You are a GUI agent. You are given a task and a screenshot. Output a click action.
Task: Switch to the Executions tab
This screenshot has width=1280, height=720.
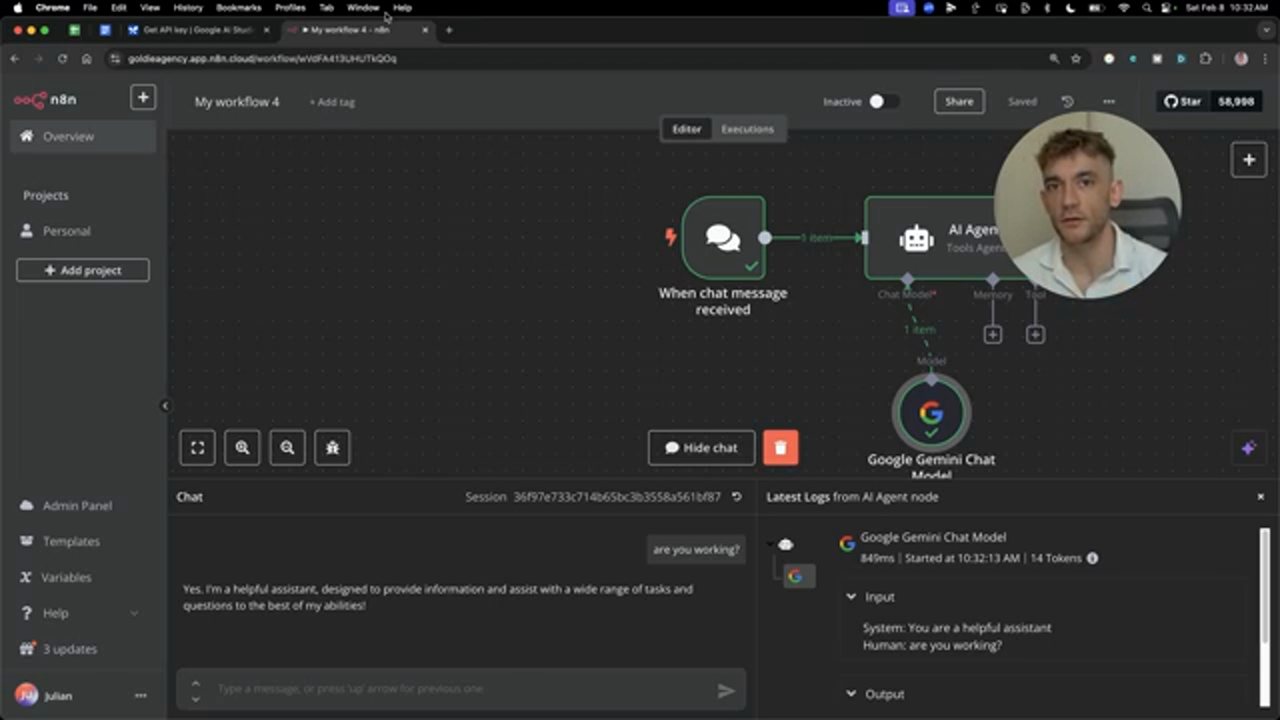(748, 129)
